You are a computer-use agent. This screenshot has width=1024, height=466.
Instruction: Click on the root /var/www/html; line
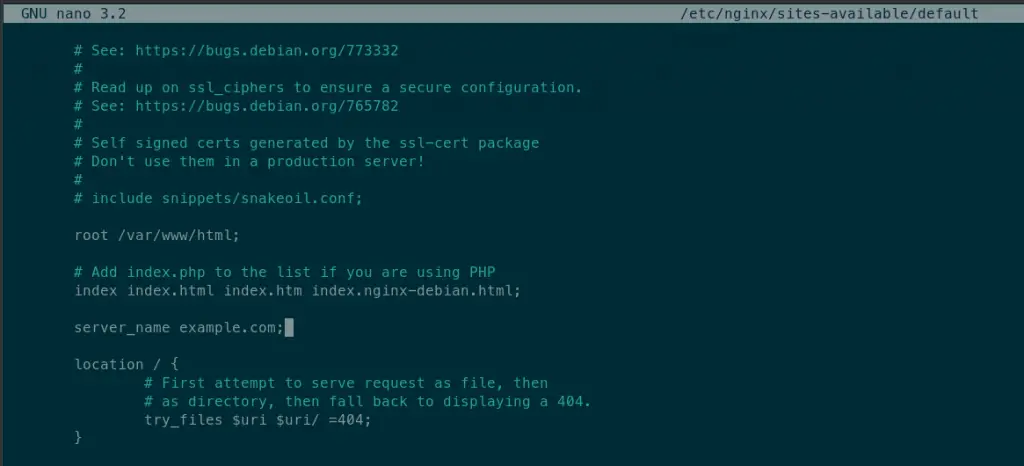pyautogui.click(x=157, y=235)
